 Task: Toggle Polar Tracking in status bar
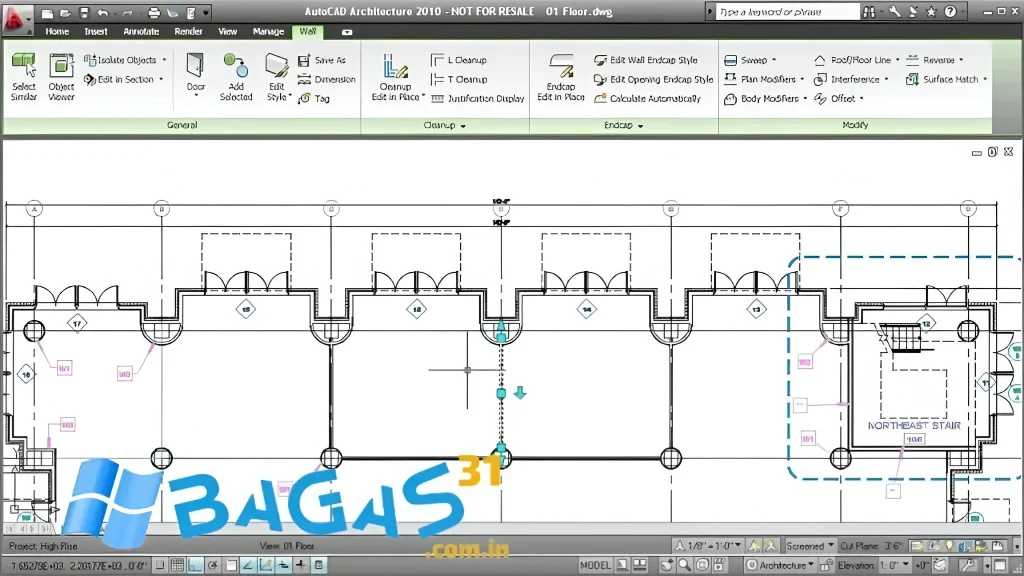tap(213, 566)
